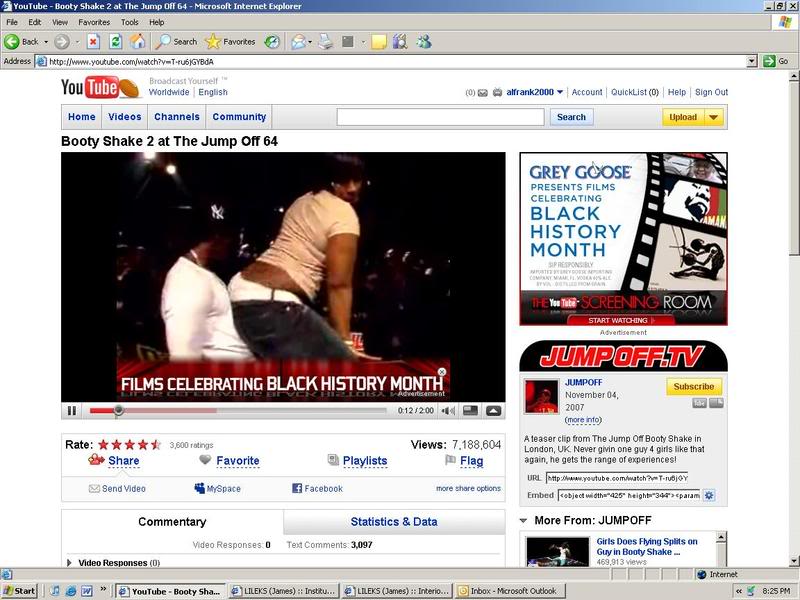Click the video progress bar scrubber handle
Screen dimensions: 800x600
point(118,410)
